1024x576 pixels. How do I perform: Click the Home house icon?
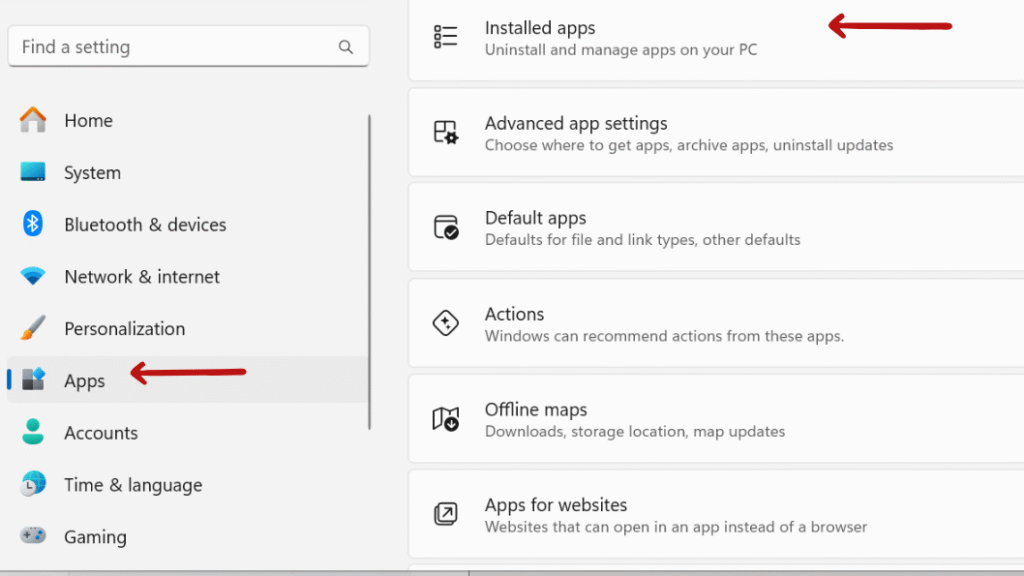click(x=33, y=120)
